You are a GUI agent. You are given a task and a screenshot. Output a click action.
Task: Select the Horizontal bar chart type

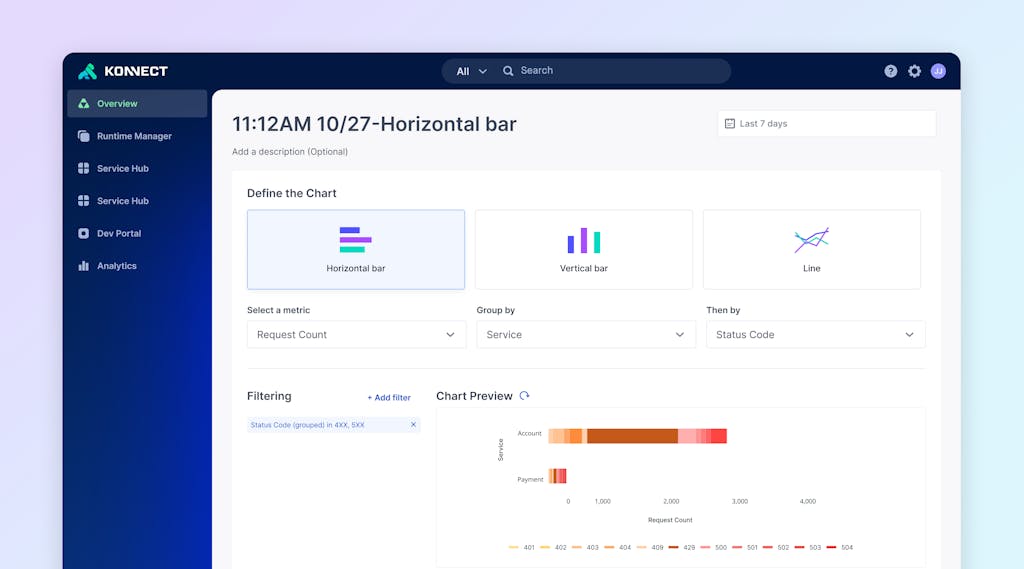pyautogui.click(x=355, y=249)
